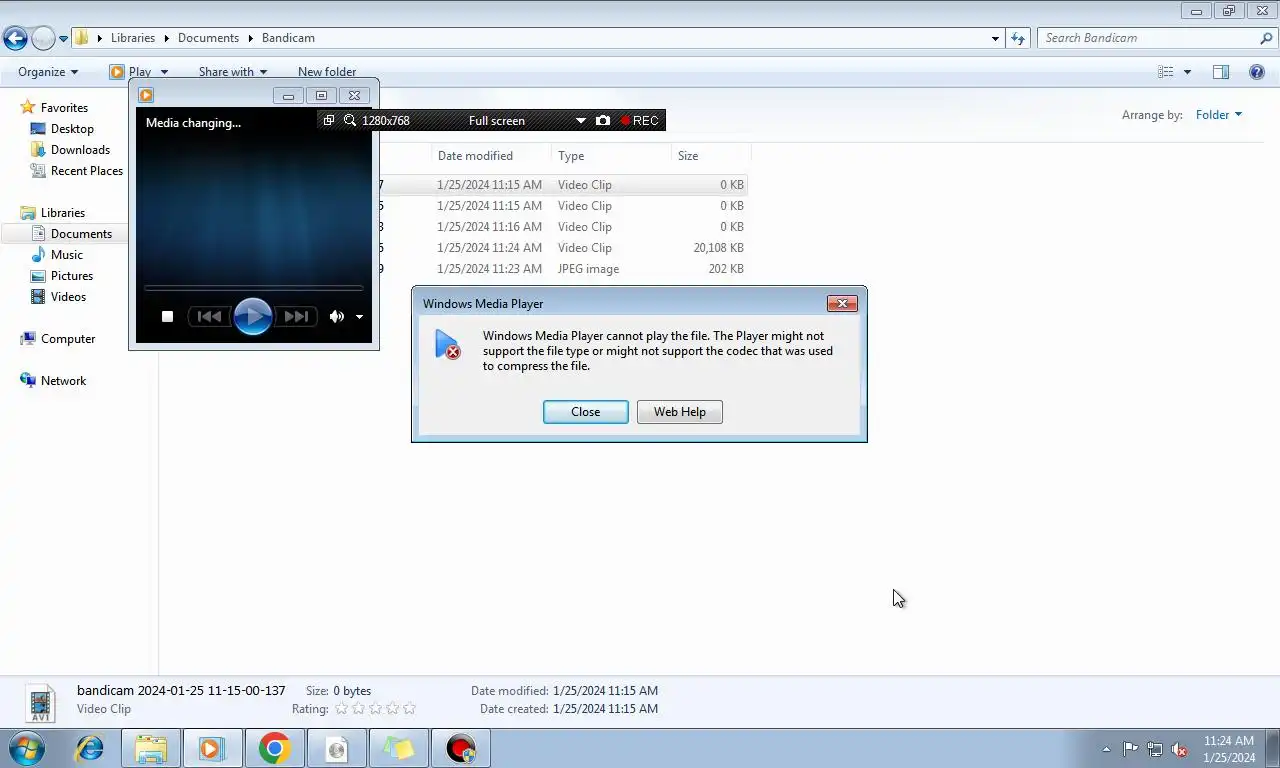Click the muted volume tray icon

tap(1179, 749)
